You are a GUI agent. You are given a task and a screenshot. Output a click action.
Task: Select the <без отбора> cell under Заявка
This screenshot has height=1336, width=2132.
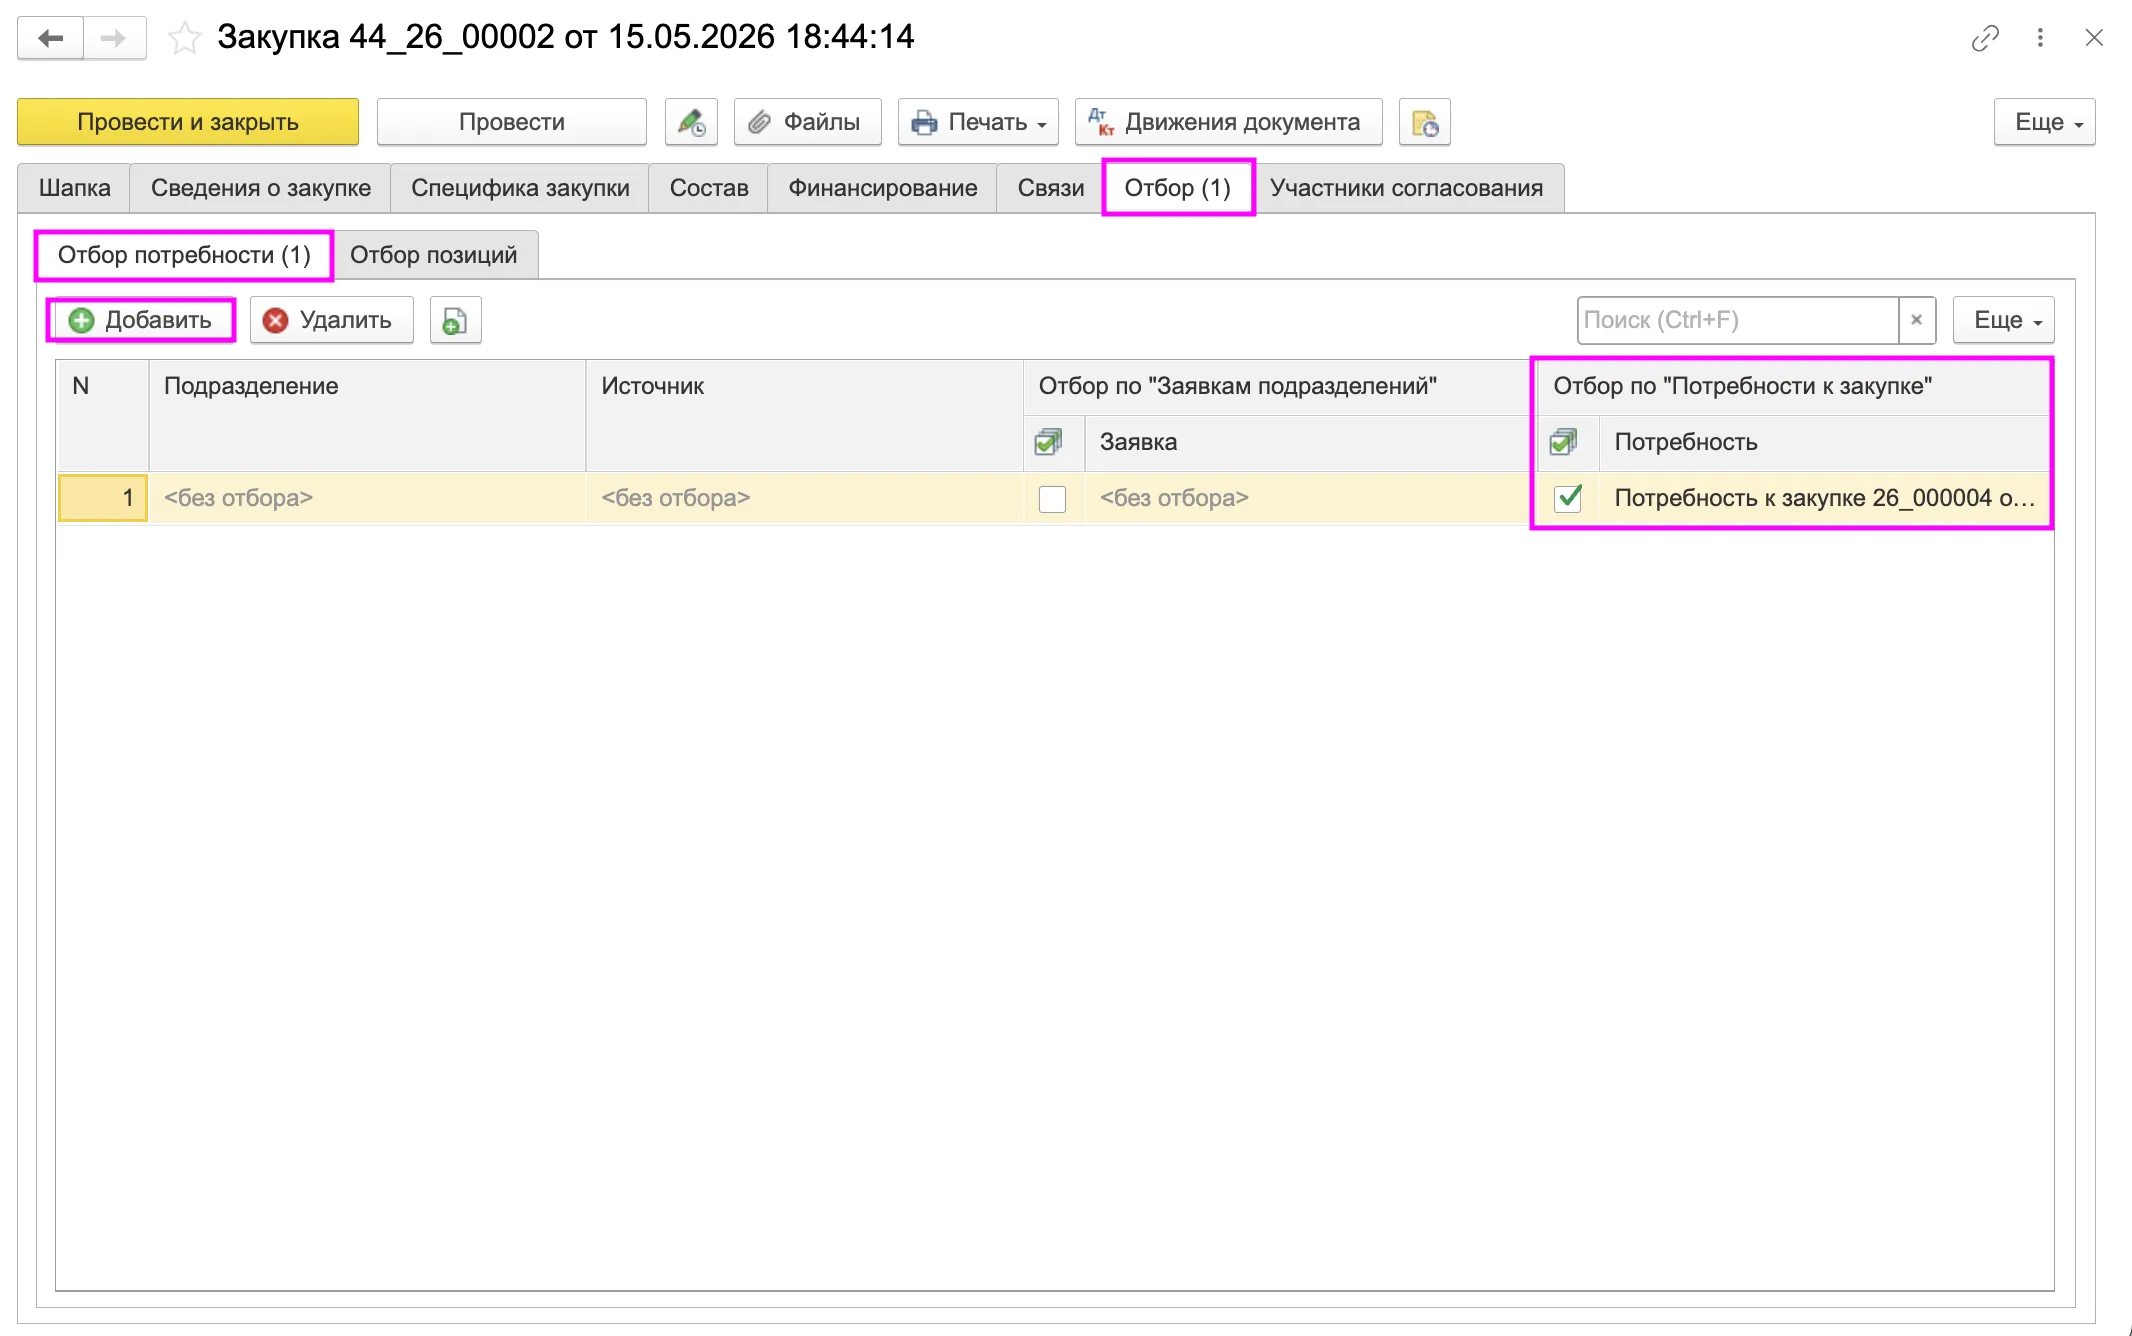[x=1308, y=498]
